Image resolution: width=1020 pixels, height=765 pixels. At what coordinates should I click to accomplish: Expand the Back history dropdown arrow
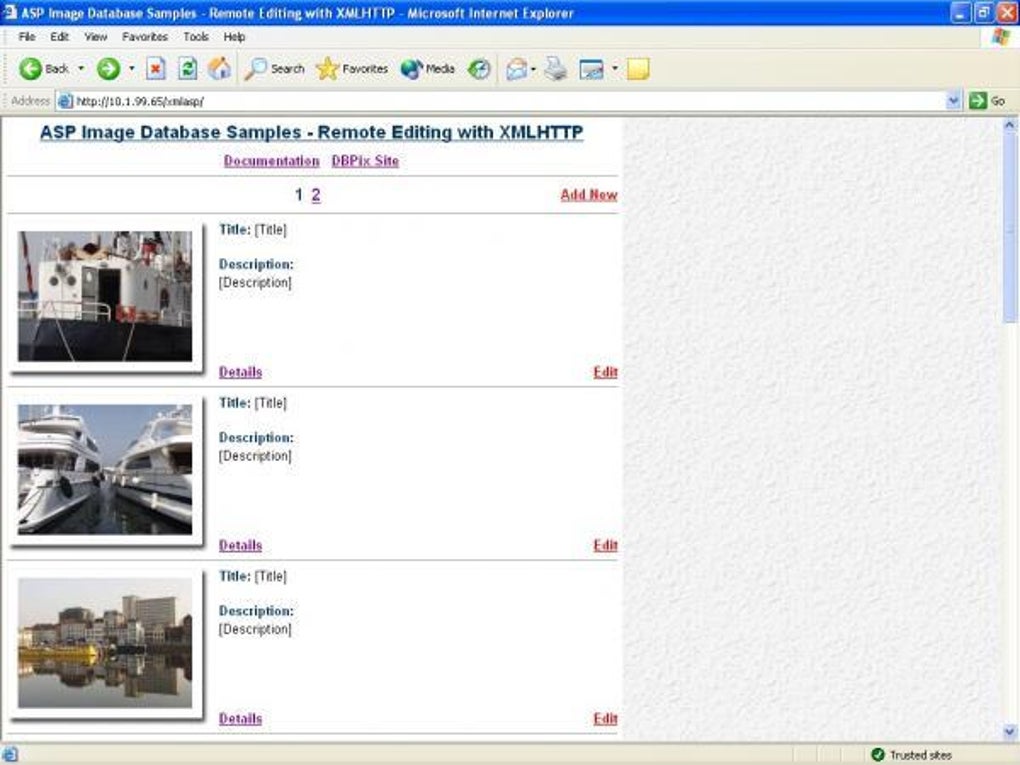tap(81, 68)
